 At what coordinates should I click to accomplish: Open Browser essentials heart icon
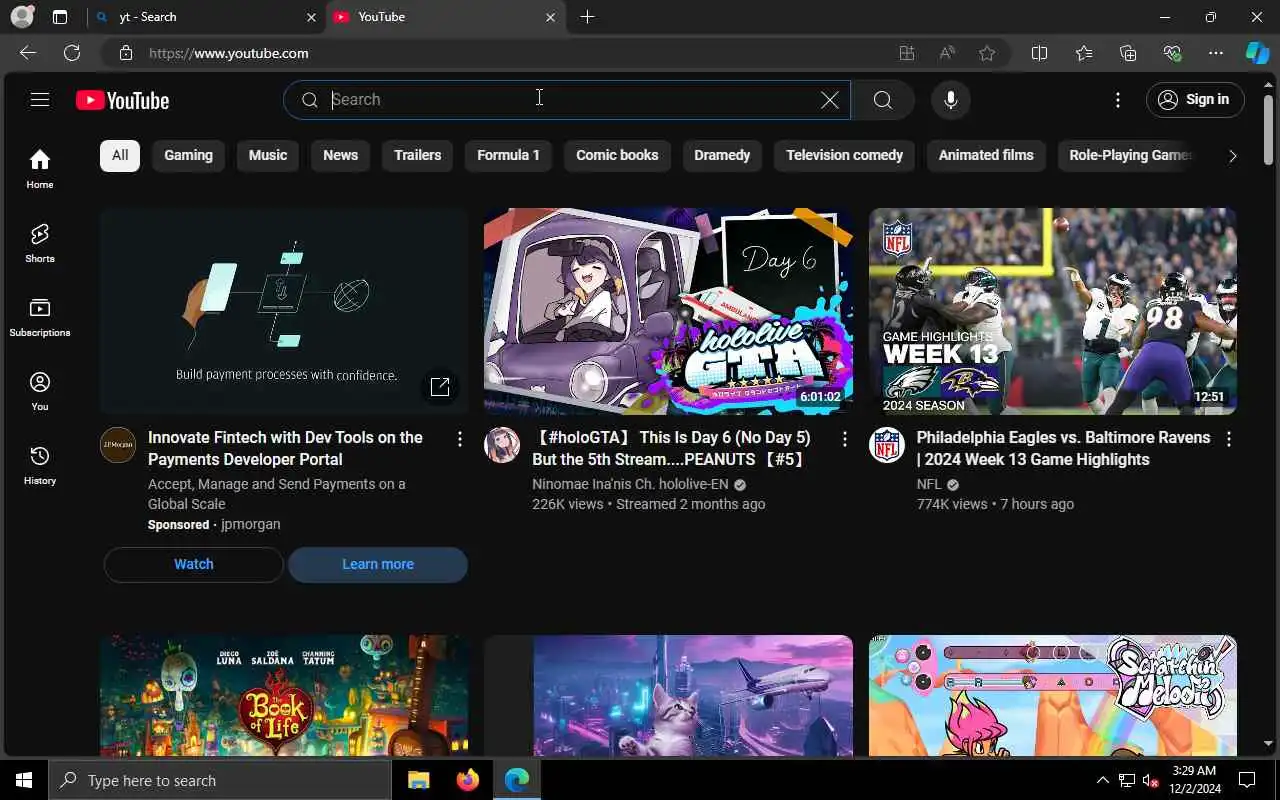click(x=1172, y=53)
